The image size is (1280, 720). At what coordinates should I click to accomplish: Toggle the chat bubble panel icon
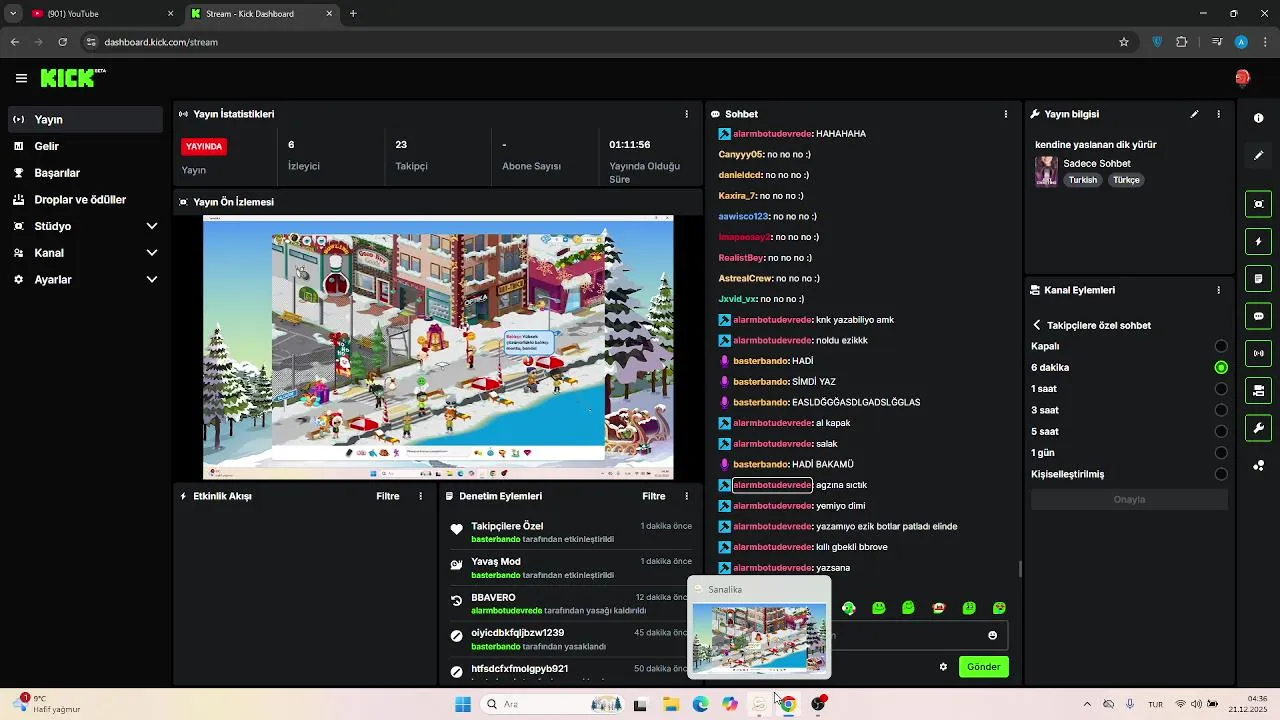(1258, 316)
